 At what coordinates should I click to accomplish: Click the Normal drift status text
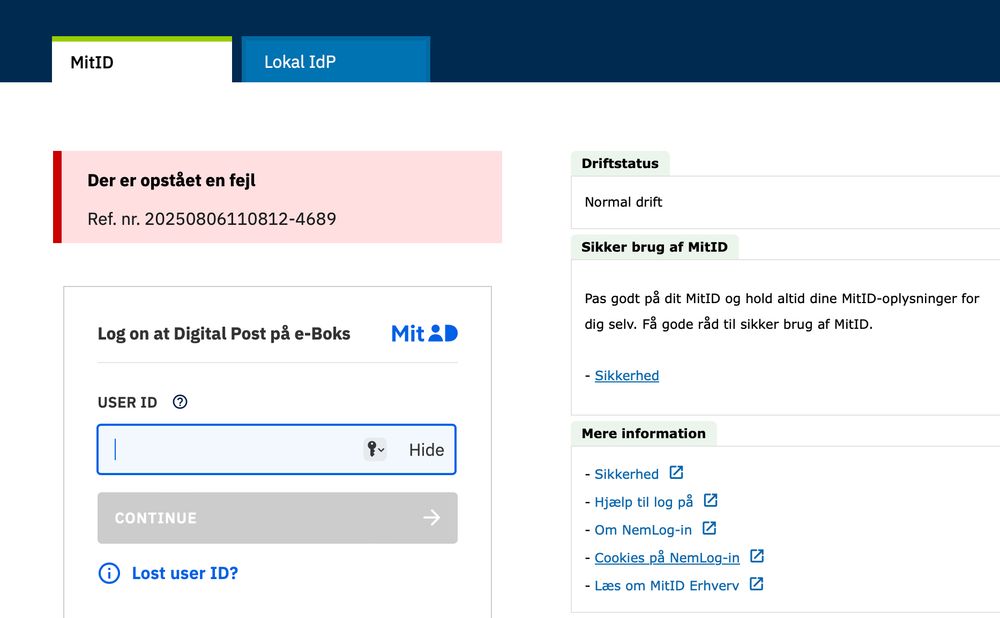click(x=623, y=202)
